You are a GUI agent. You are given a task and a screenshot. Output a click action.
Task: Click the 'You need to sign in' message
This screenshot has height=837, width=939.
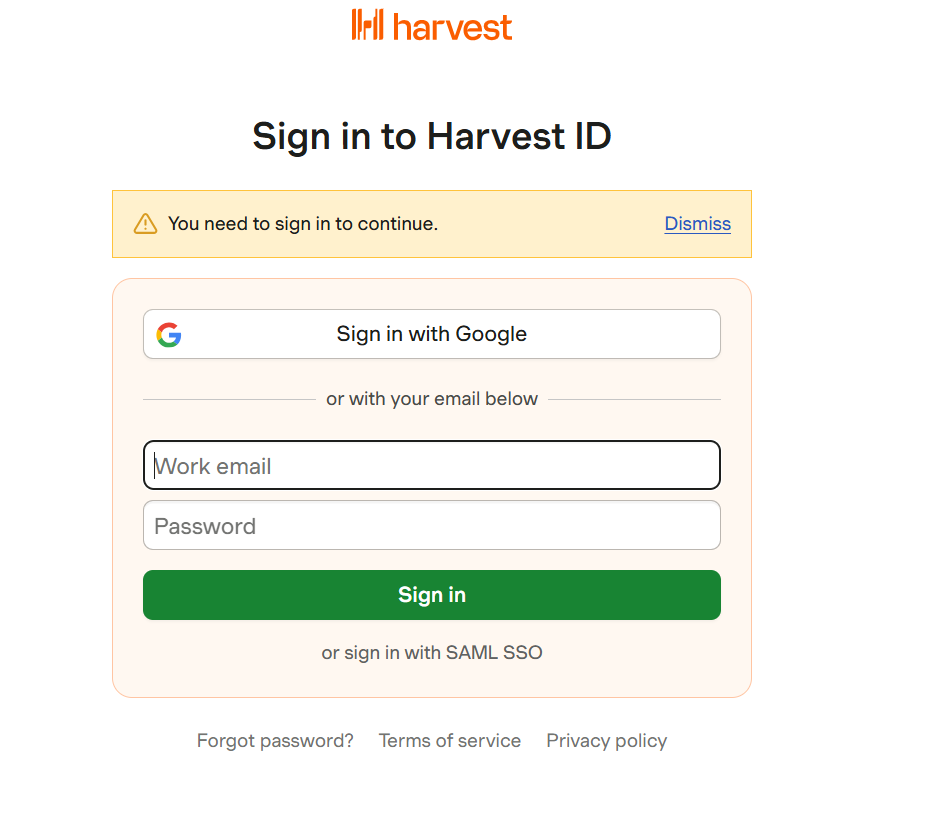(x=302, y=224)
